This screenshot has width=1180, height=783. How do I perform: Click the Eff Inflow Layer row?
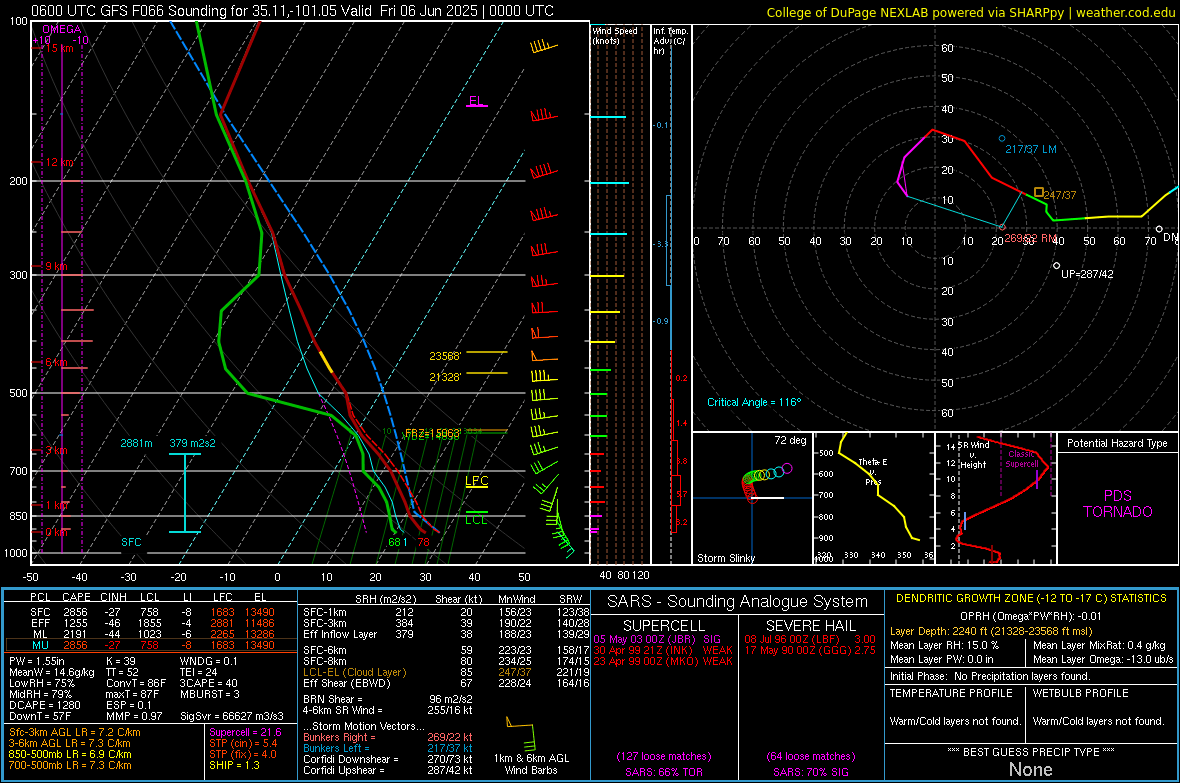[x=446, y=634]
